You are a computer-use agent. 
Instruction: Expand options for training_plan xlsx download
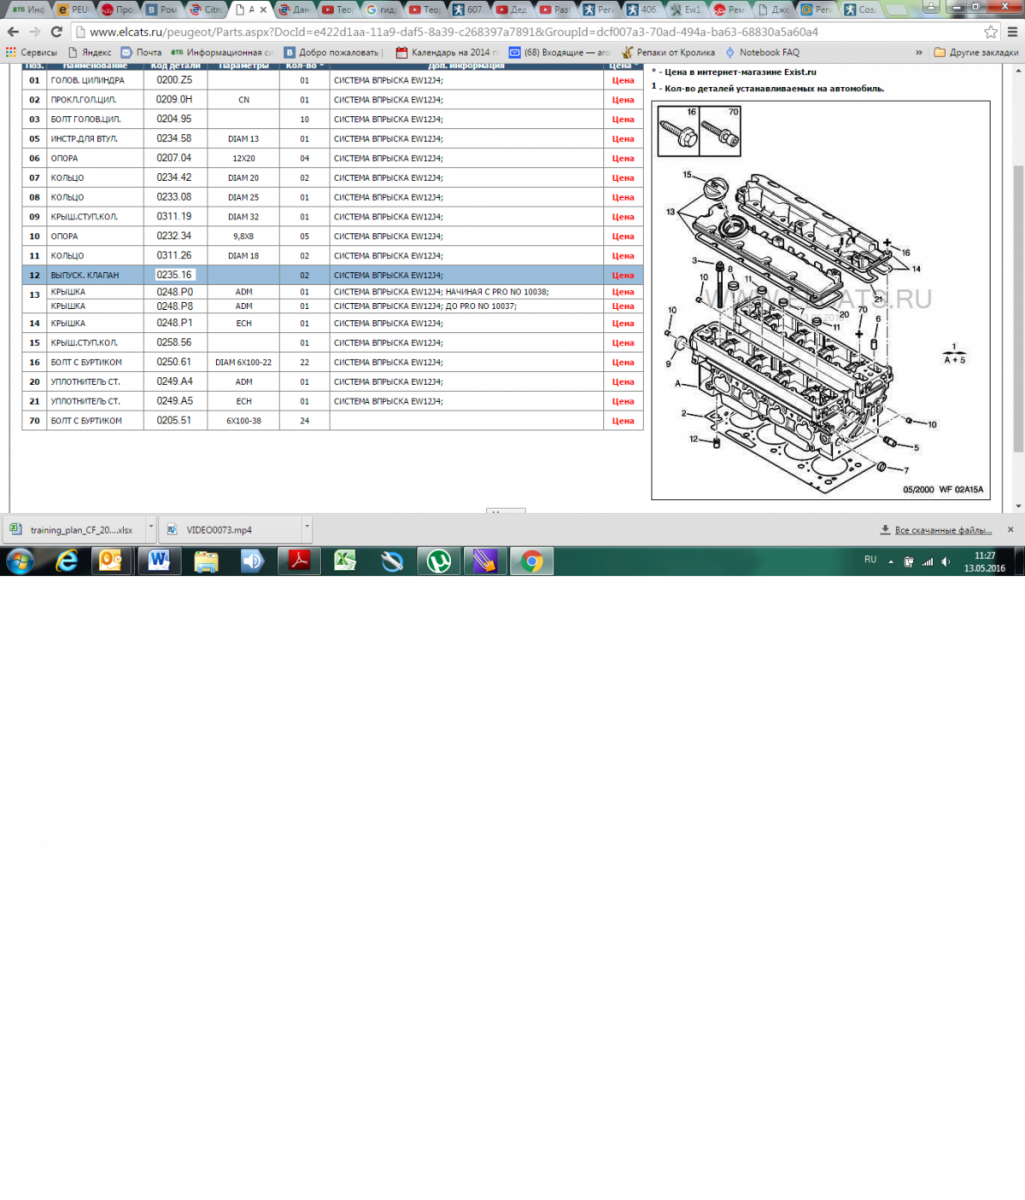151,529
